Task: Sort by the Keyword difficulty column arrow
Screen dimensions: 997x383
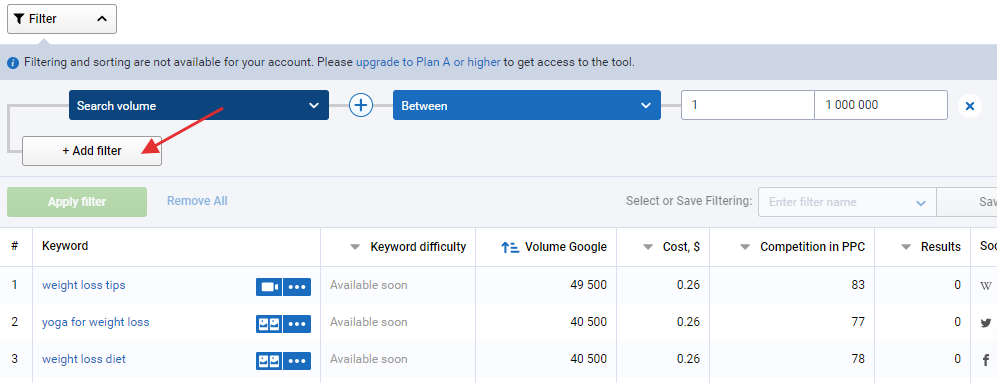Action: (355, 247)
